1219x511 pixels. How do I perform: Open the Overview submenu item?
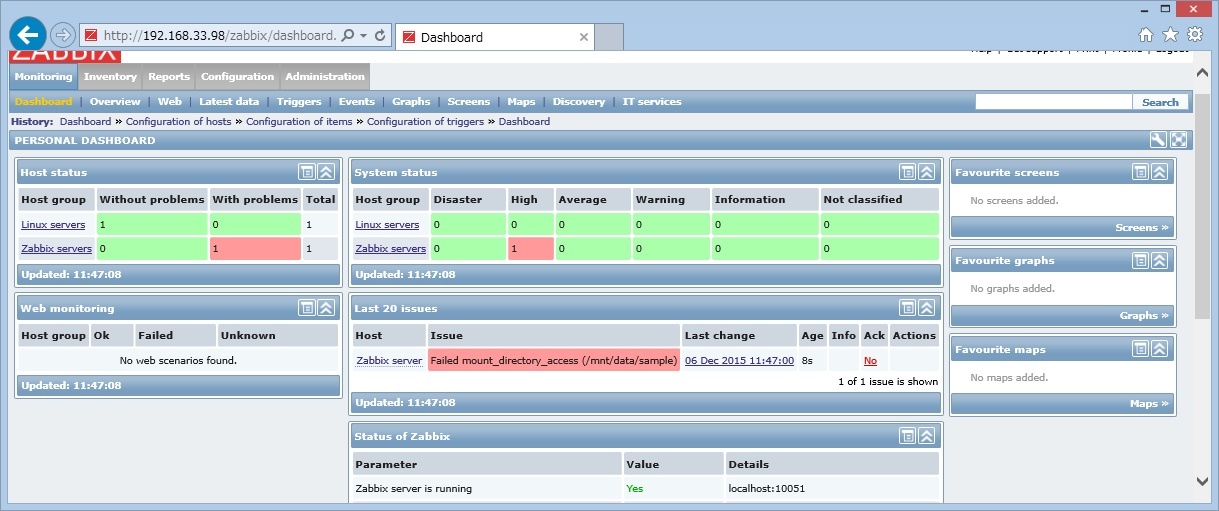tap(115, 102)
